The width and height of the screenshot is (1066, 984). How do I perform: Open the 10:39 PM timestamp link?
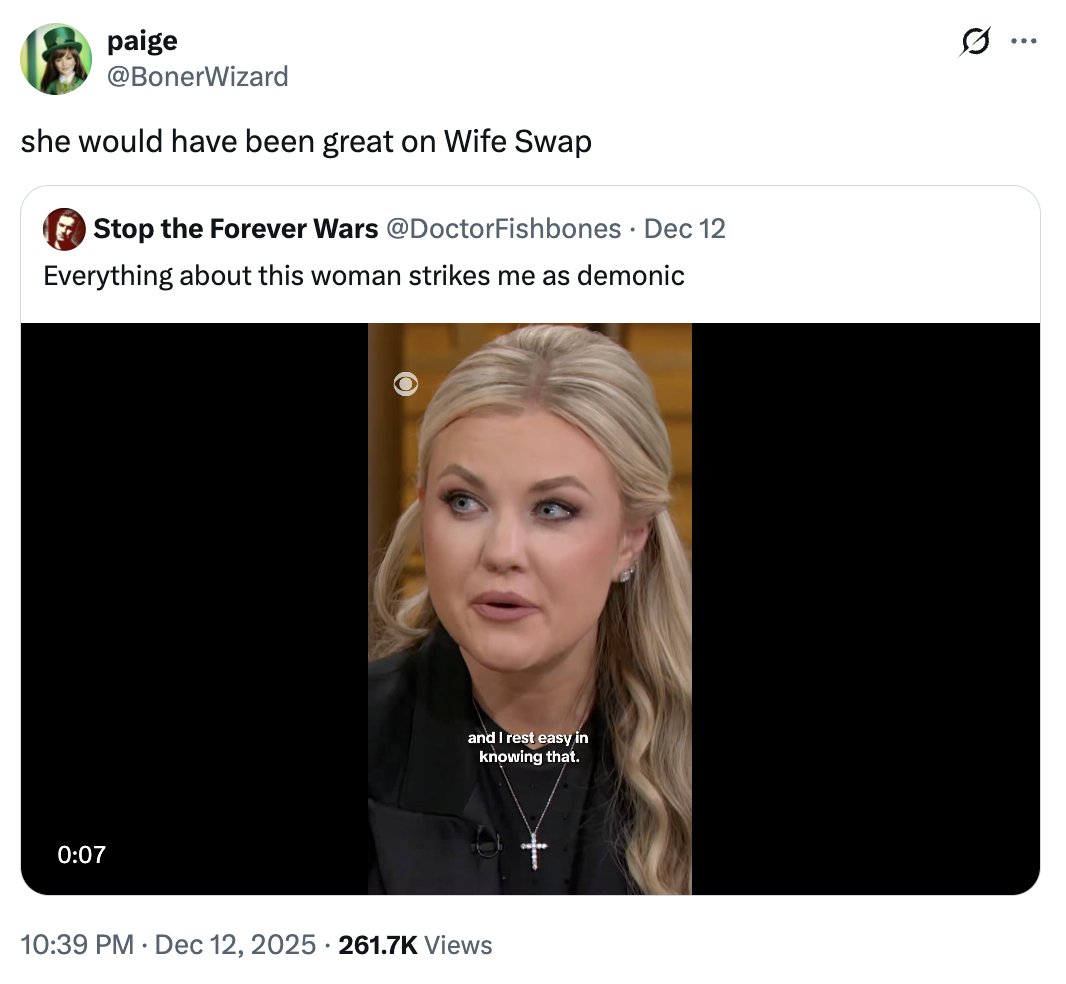76,944
